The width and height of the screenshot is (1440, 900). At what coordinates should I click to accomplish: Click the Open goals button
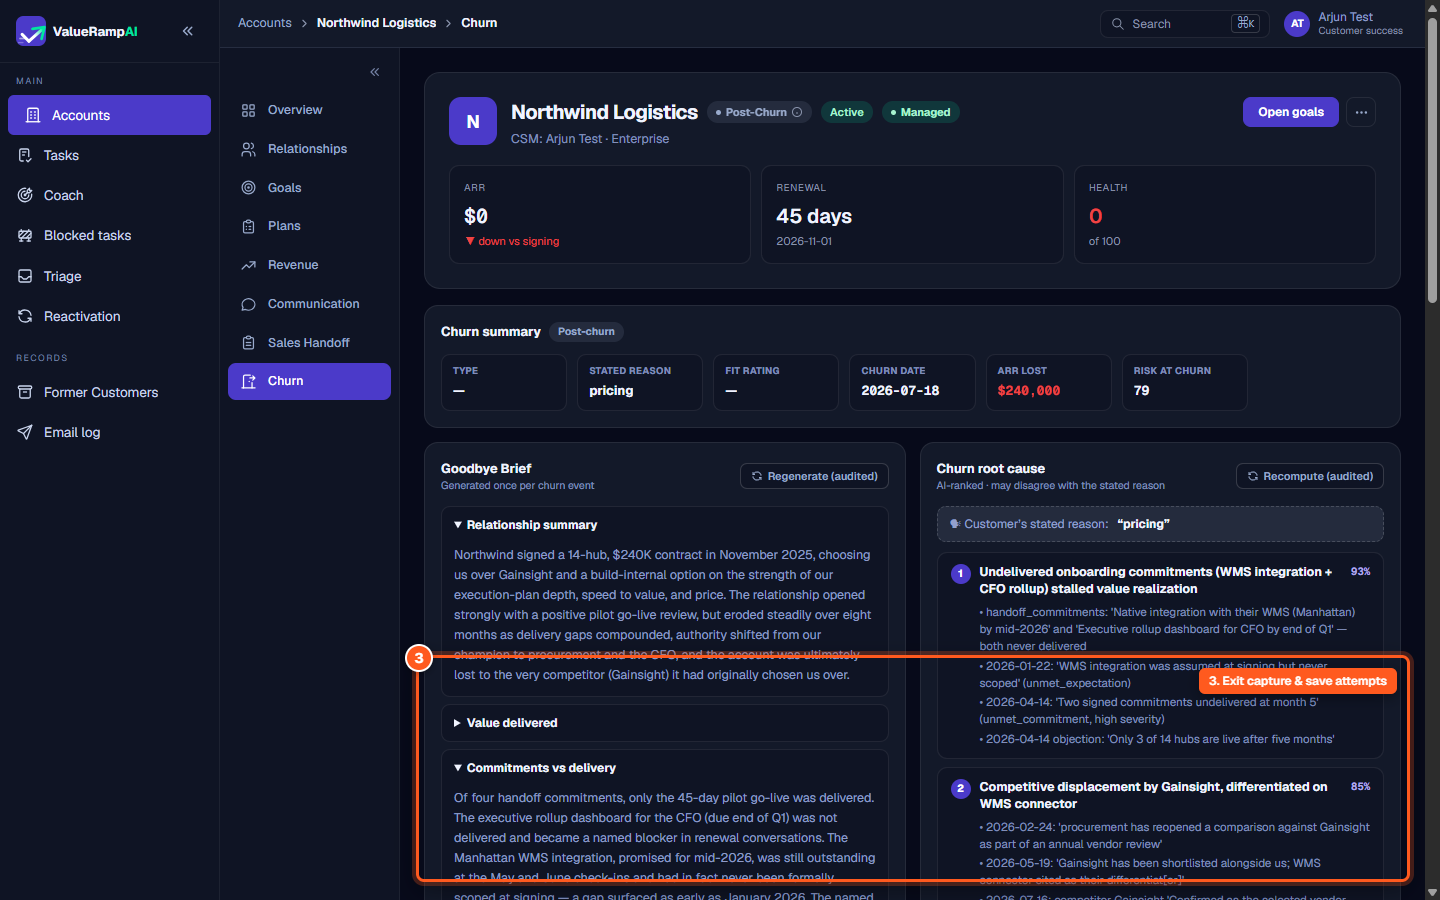pyautogui.click(x=1291, y=112)
